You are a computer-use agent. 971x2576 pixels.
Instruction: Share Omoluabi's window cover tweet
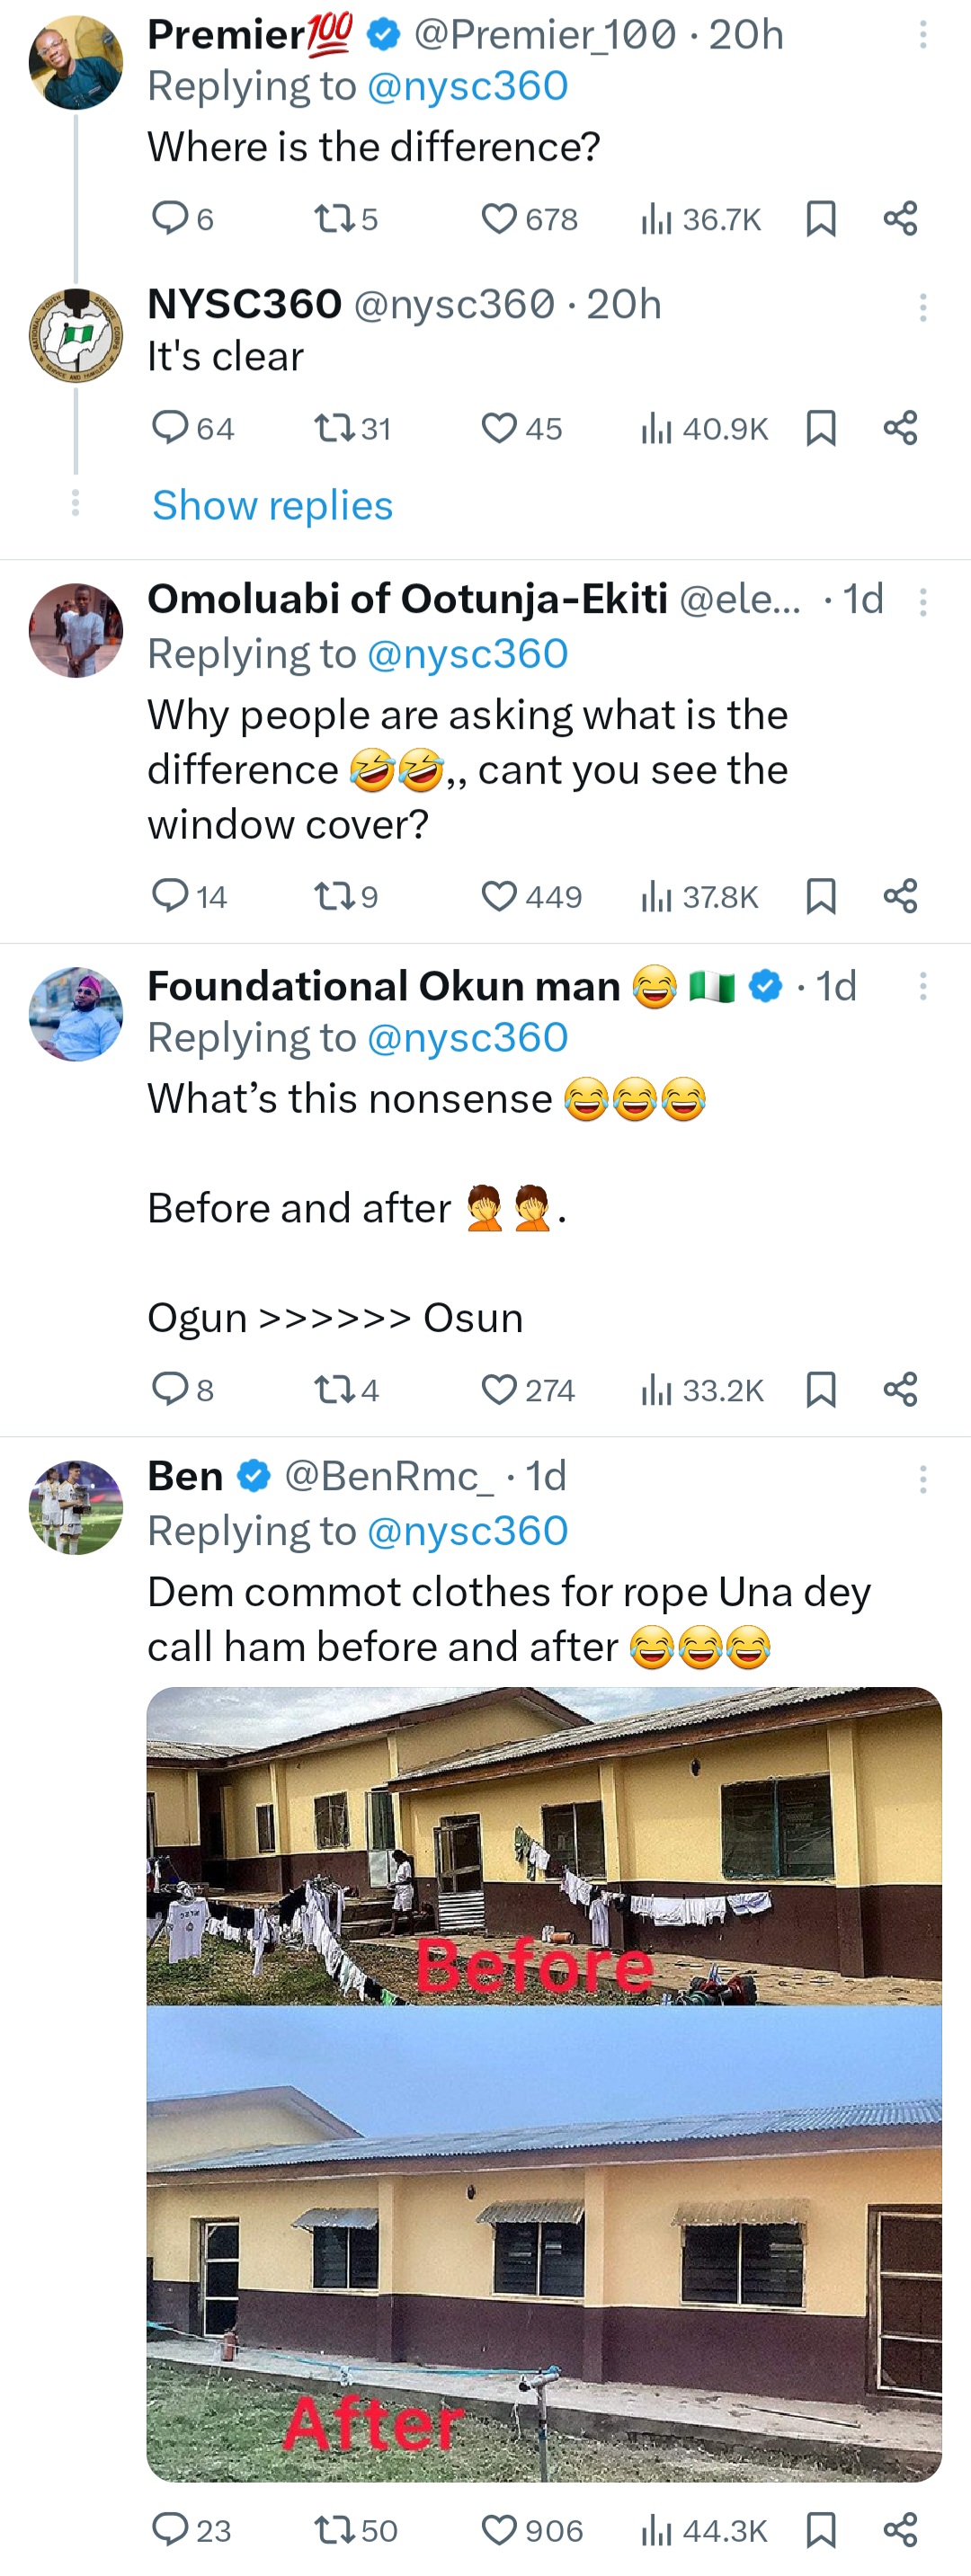point(900,896)
